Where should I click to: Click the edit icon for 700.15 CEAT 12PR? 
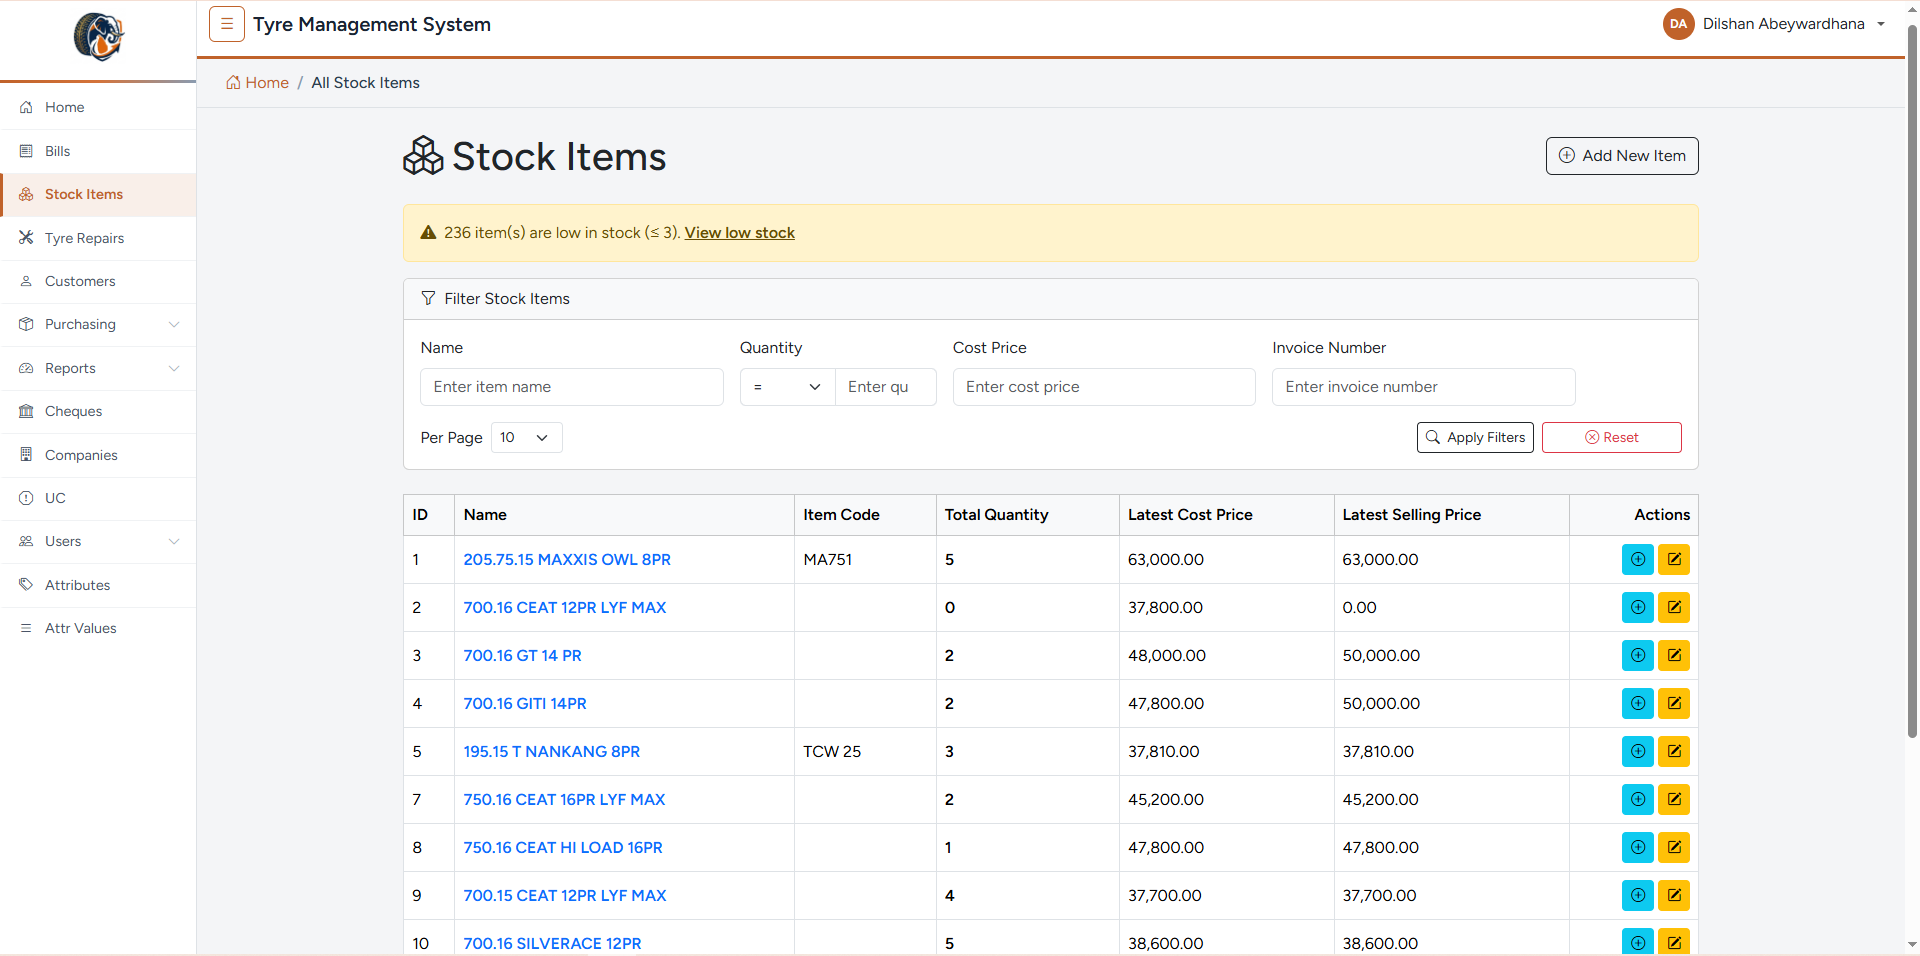[x=1674, y=896]
